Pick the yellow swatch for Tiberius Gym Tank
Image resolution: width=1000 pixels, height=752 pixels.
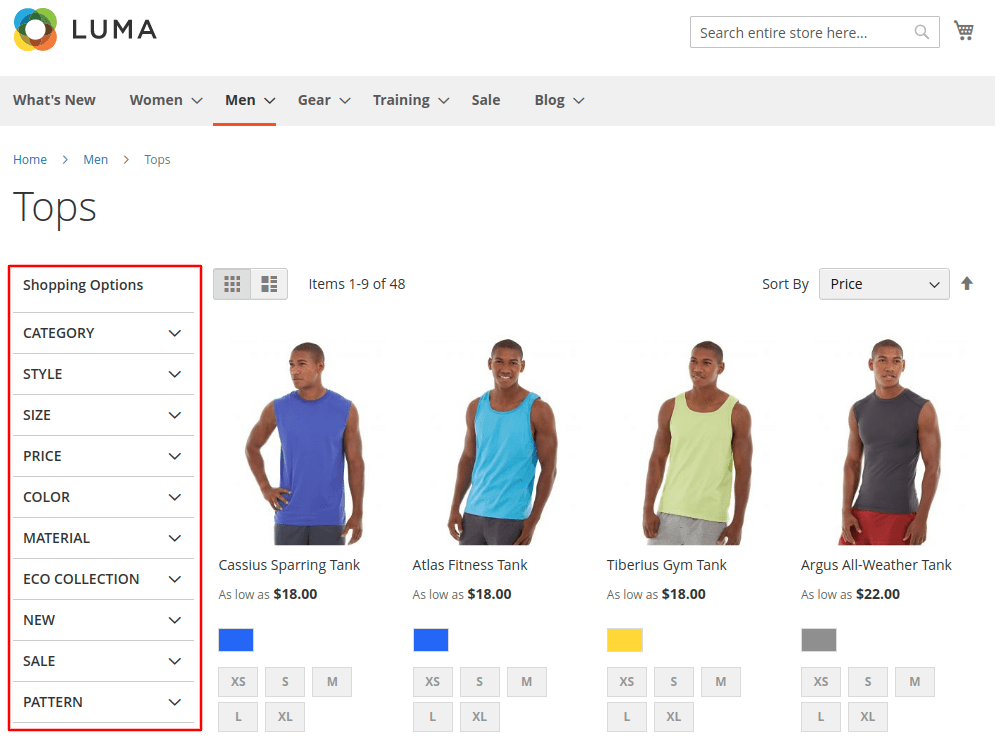pos(625,640)
